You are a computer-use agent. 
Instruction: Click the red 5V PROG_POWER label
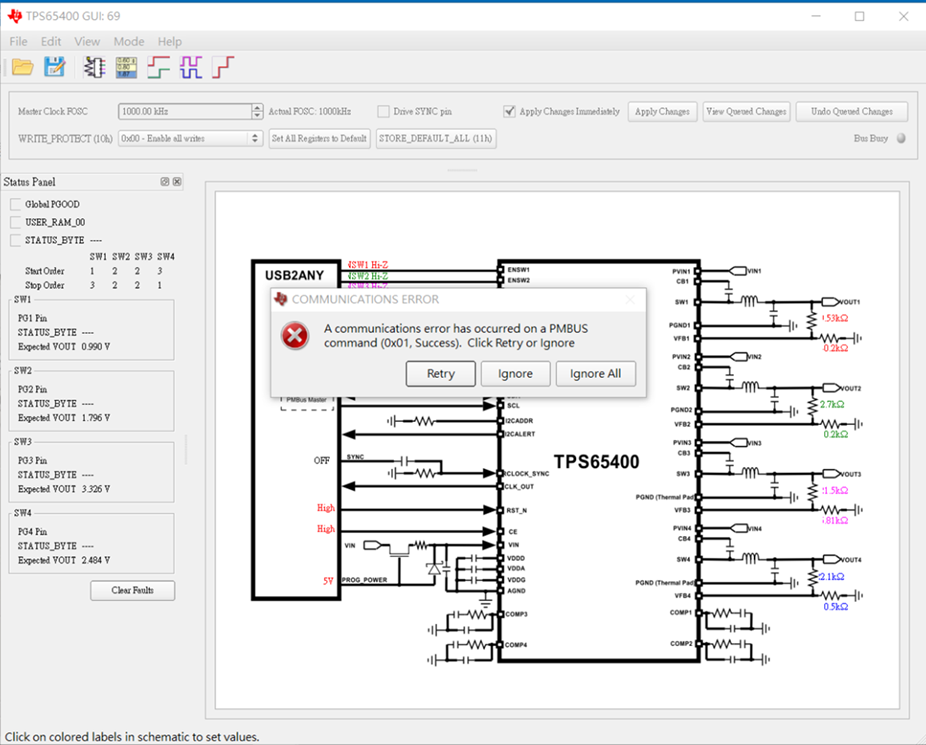pyautogui.click(x=328, y=581)
